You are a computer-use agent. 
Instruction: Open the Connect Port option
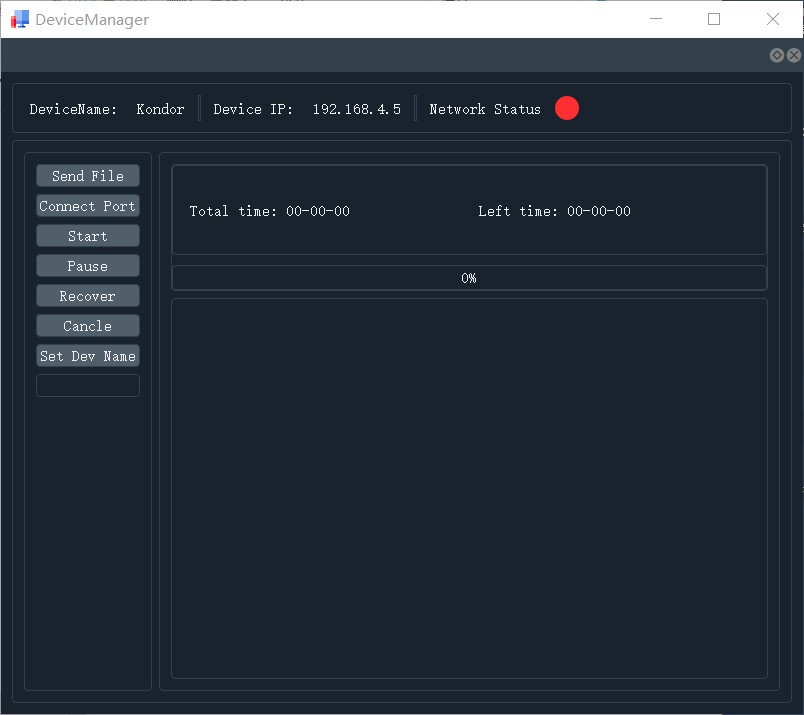point(88,206)
